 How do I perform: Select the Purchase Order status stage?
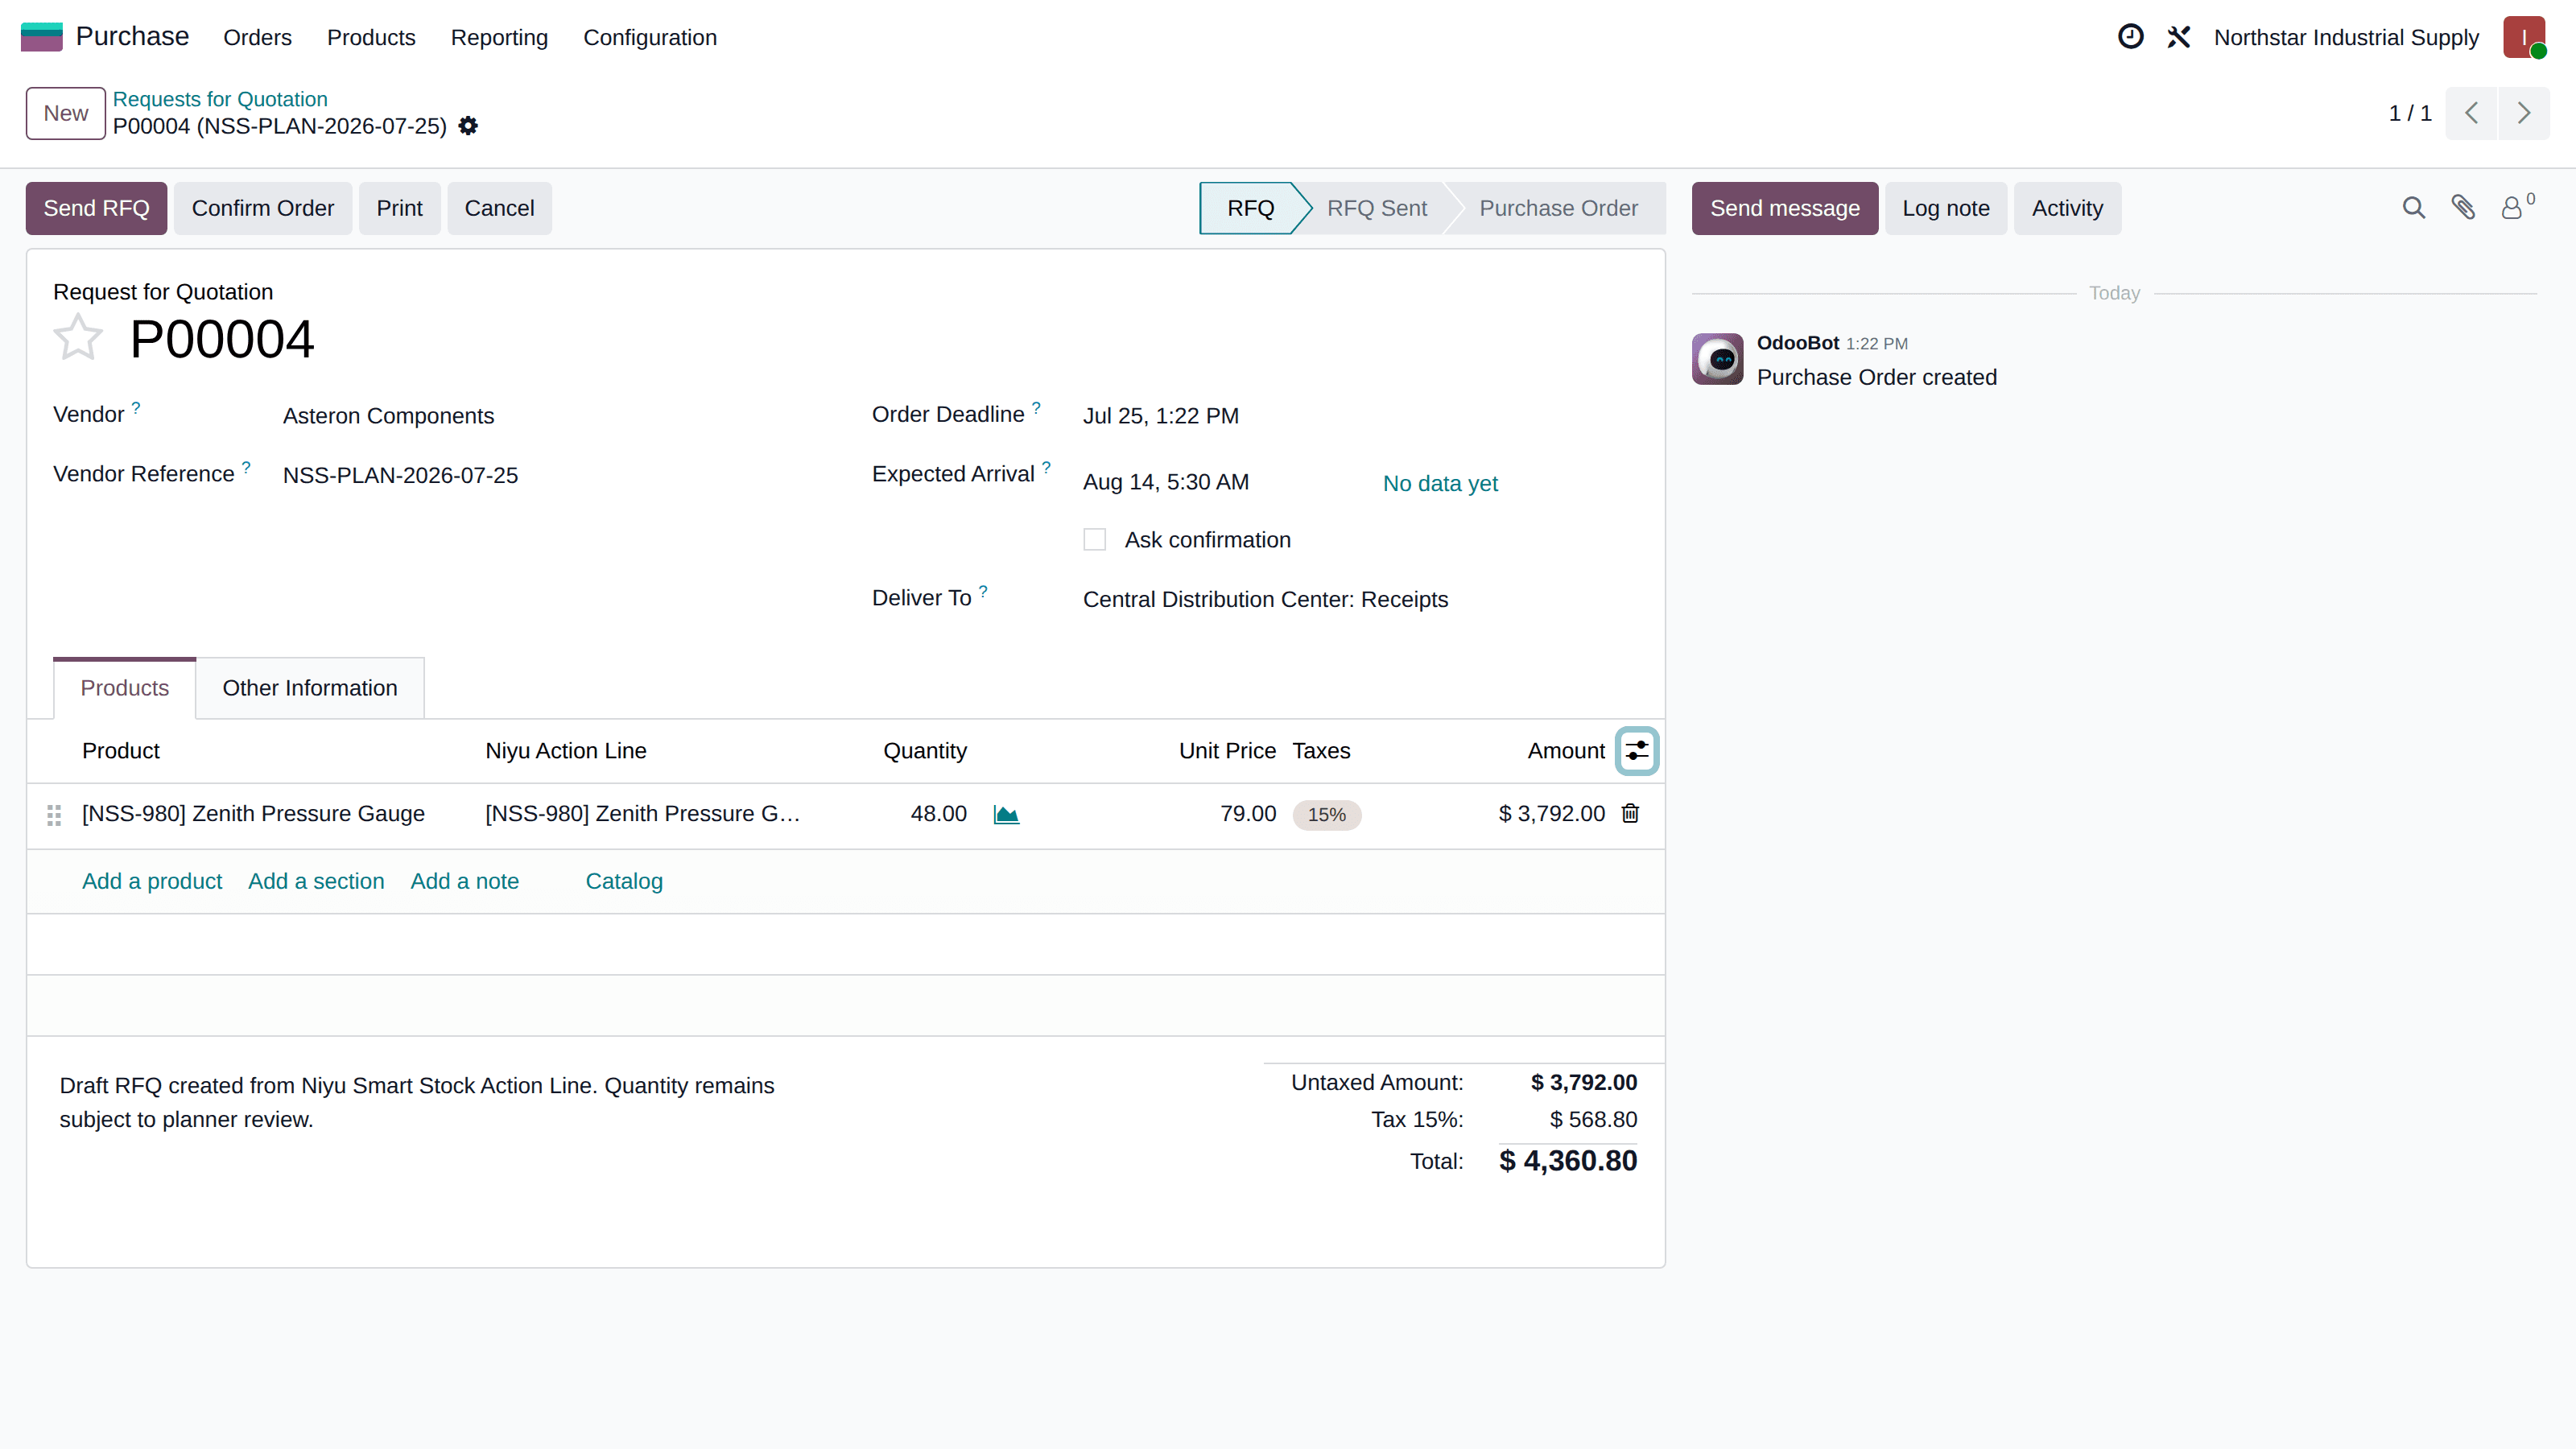click(1558, 208)
